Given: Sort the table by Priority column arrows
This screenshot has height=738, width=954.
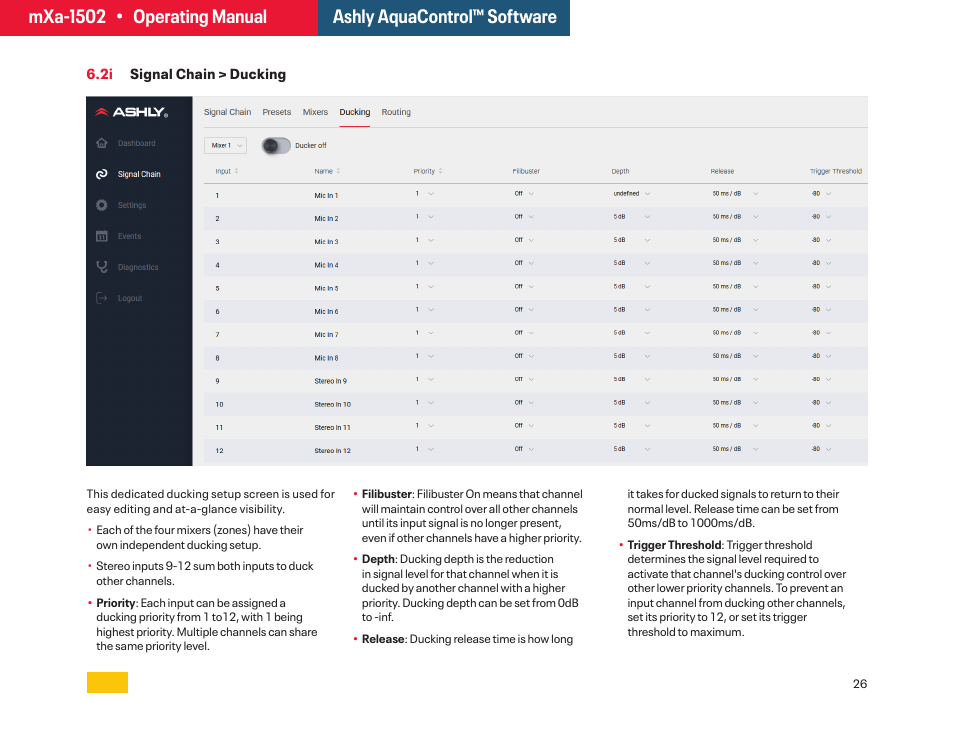Looking at the screenshot, I should point(440,171).
